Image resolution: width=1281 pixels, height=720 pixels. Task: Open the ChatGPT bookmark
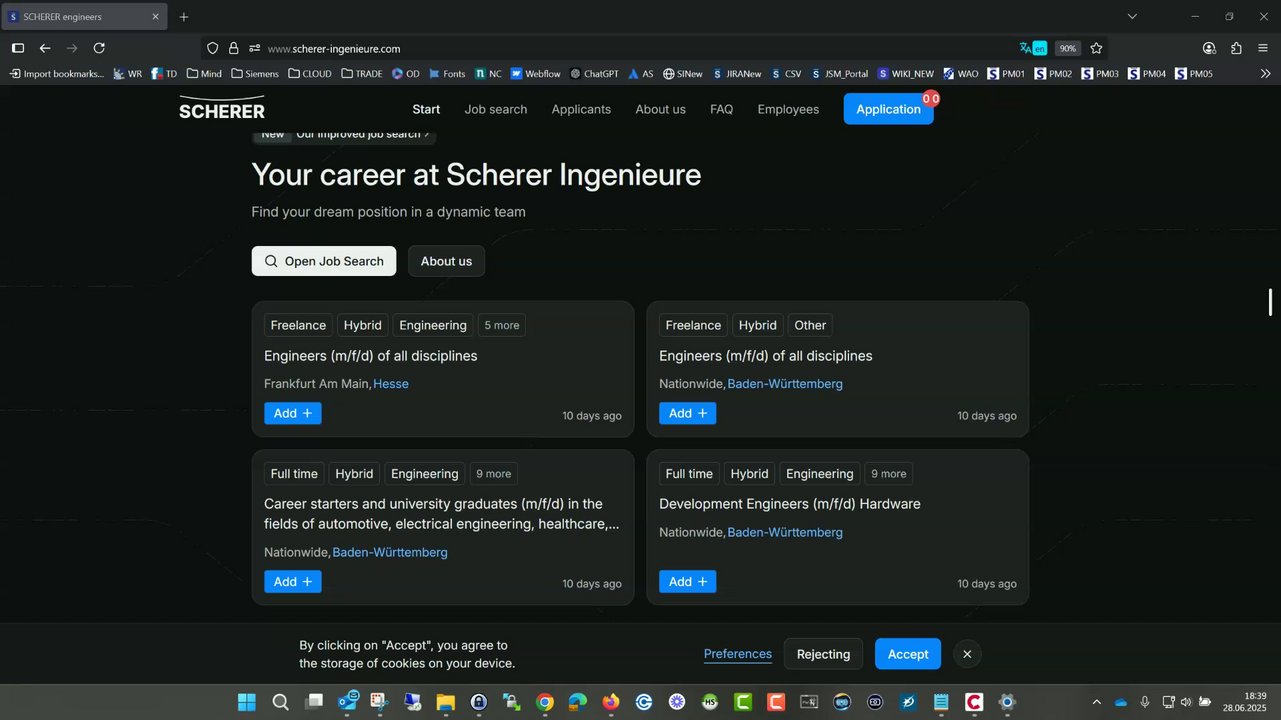(x=594, y=74)
